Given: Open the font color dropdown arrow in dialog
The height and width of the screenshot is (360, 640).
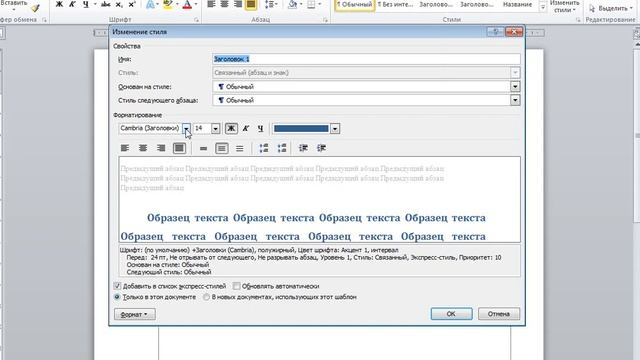Looking at the screenshot, I should pyautogui.click(x=335, y=129).
